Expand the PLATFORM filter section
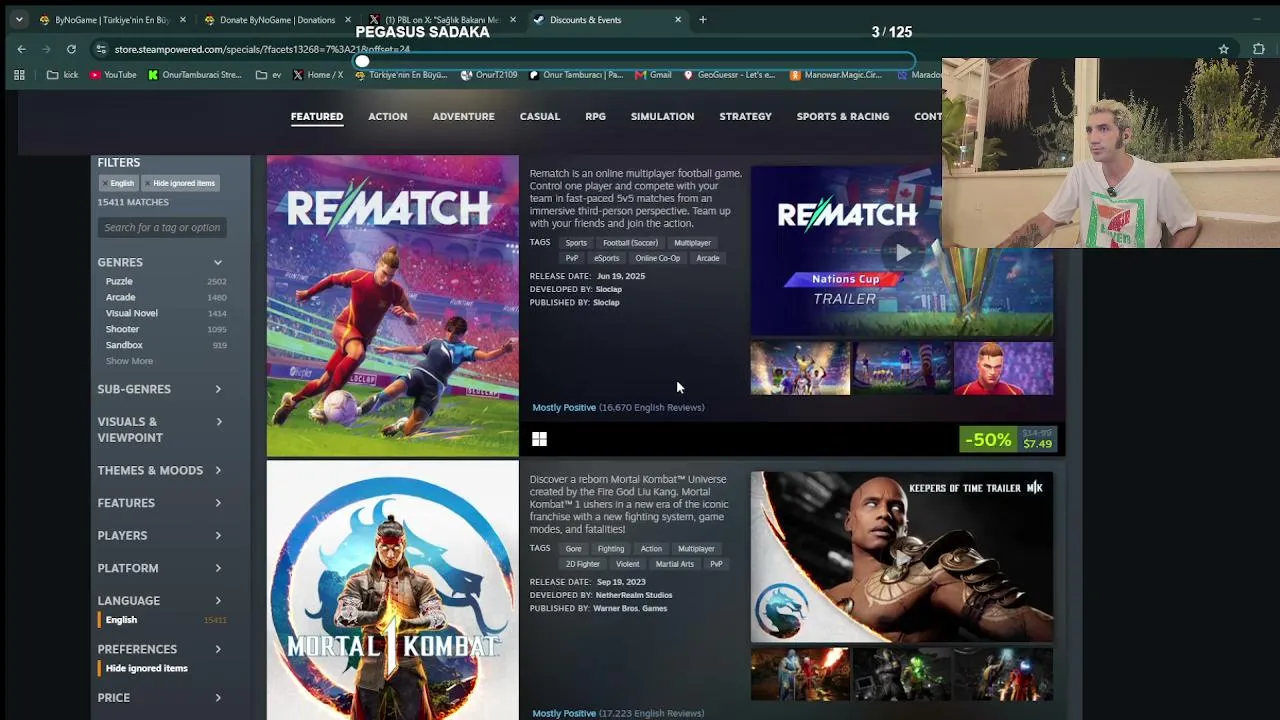This screenshot has width=1280, height=720. pos(160,568)
